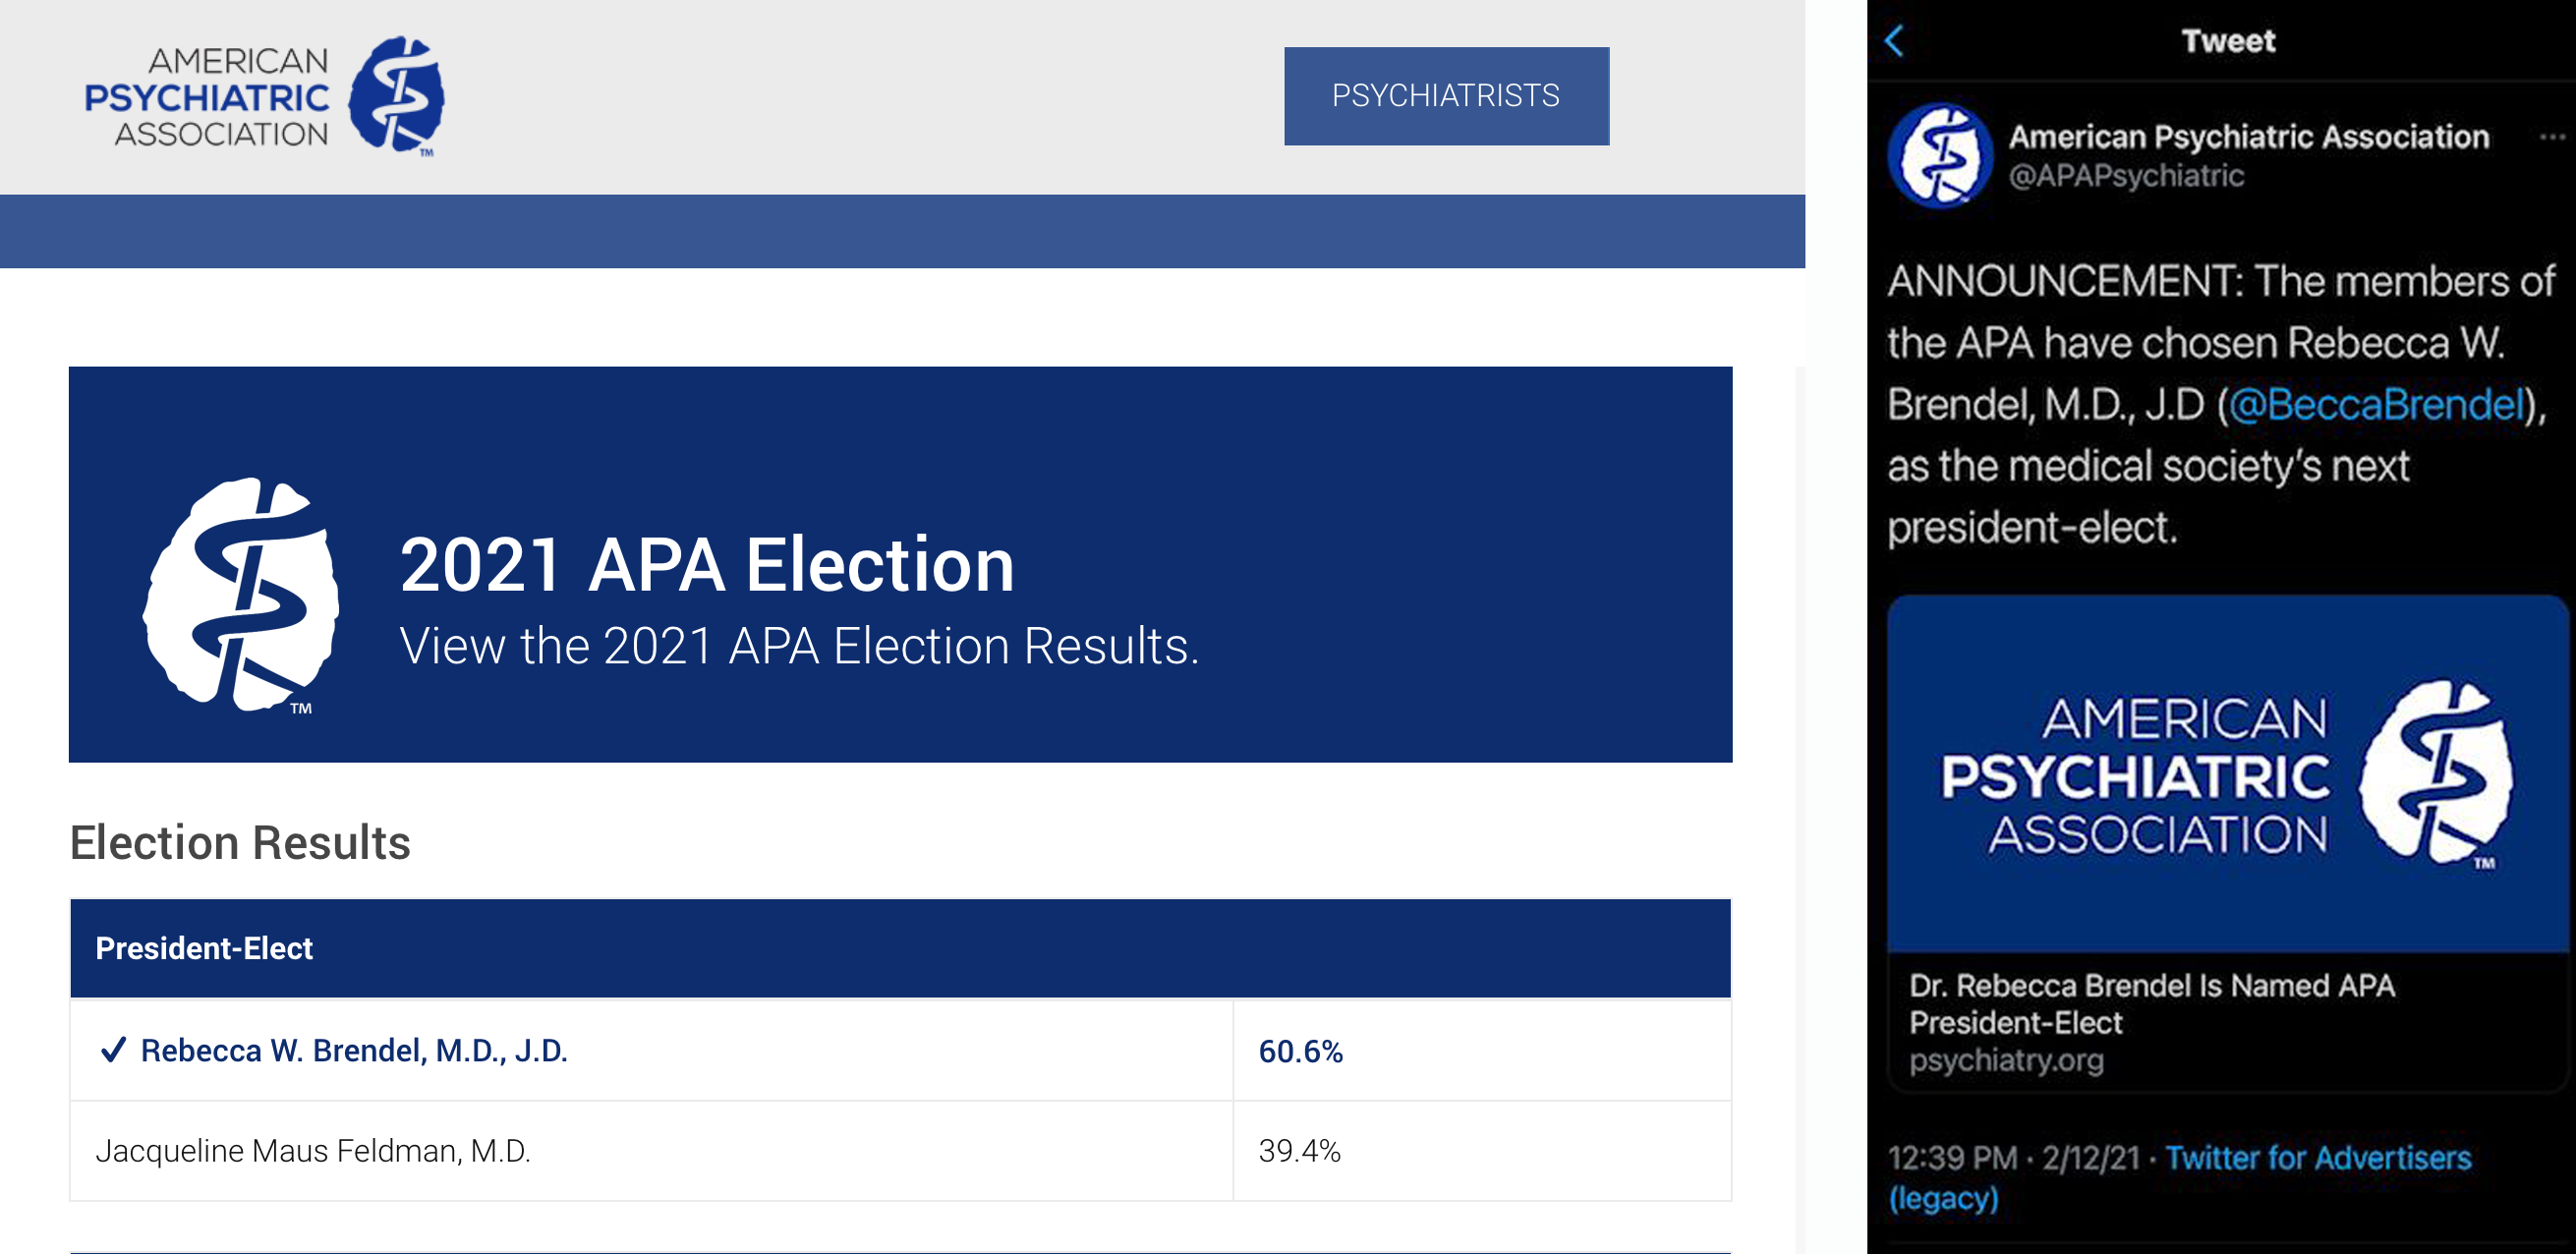Click Rebecca W. Brendel, M.D., J.D. name
The width and height of the screenshot is (2576, 1254).
tap(354, 1051)
